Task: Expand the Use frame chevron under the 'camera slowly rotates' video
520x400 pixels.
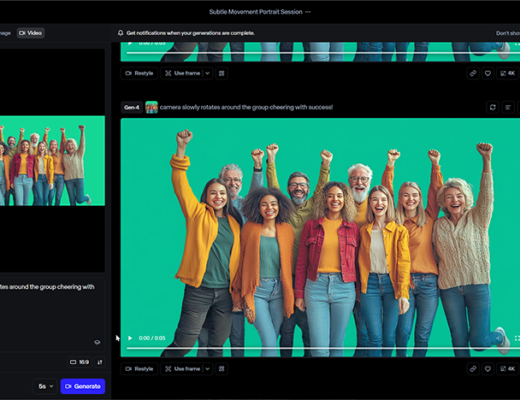Action: tap(207, 369)
